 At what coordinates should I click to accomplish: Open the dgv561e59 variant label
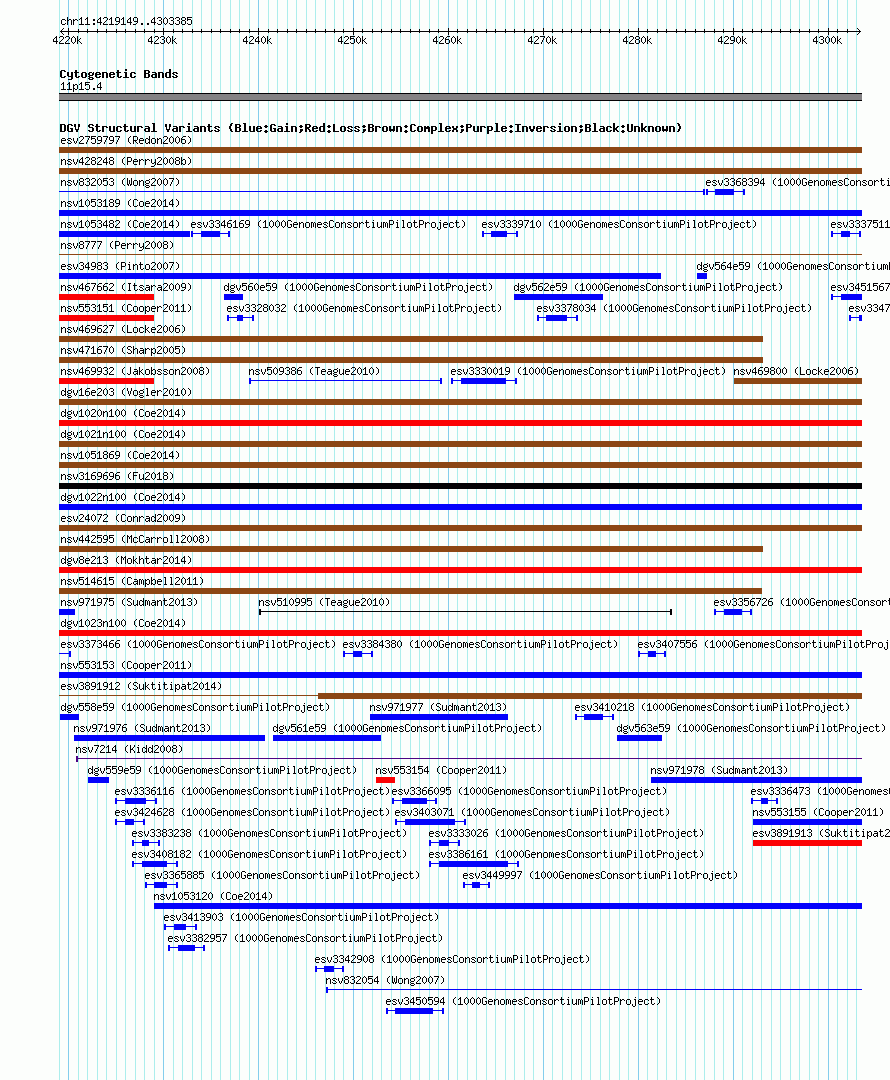click(407, 729)
